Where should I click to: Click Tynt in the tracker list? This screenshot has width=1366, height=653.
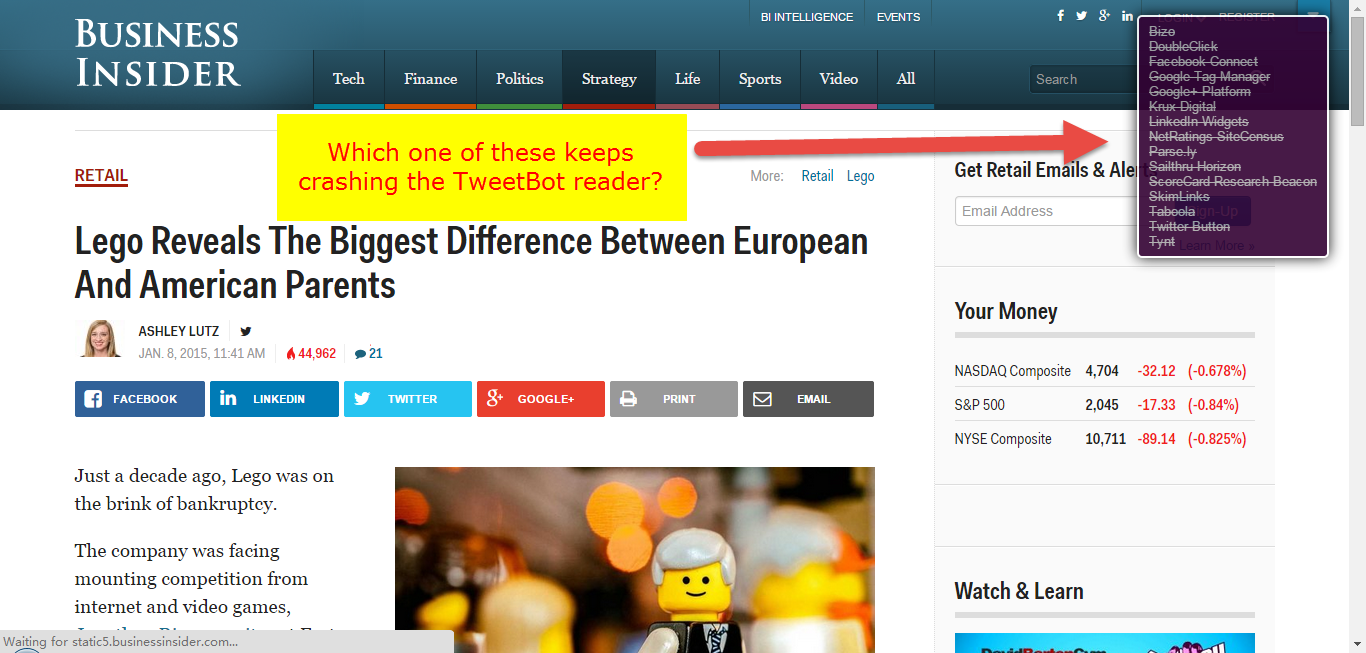pyautogui.click(x=1162, y=242)
